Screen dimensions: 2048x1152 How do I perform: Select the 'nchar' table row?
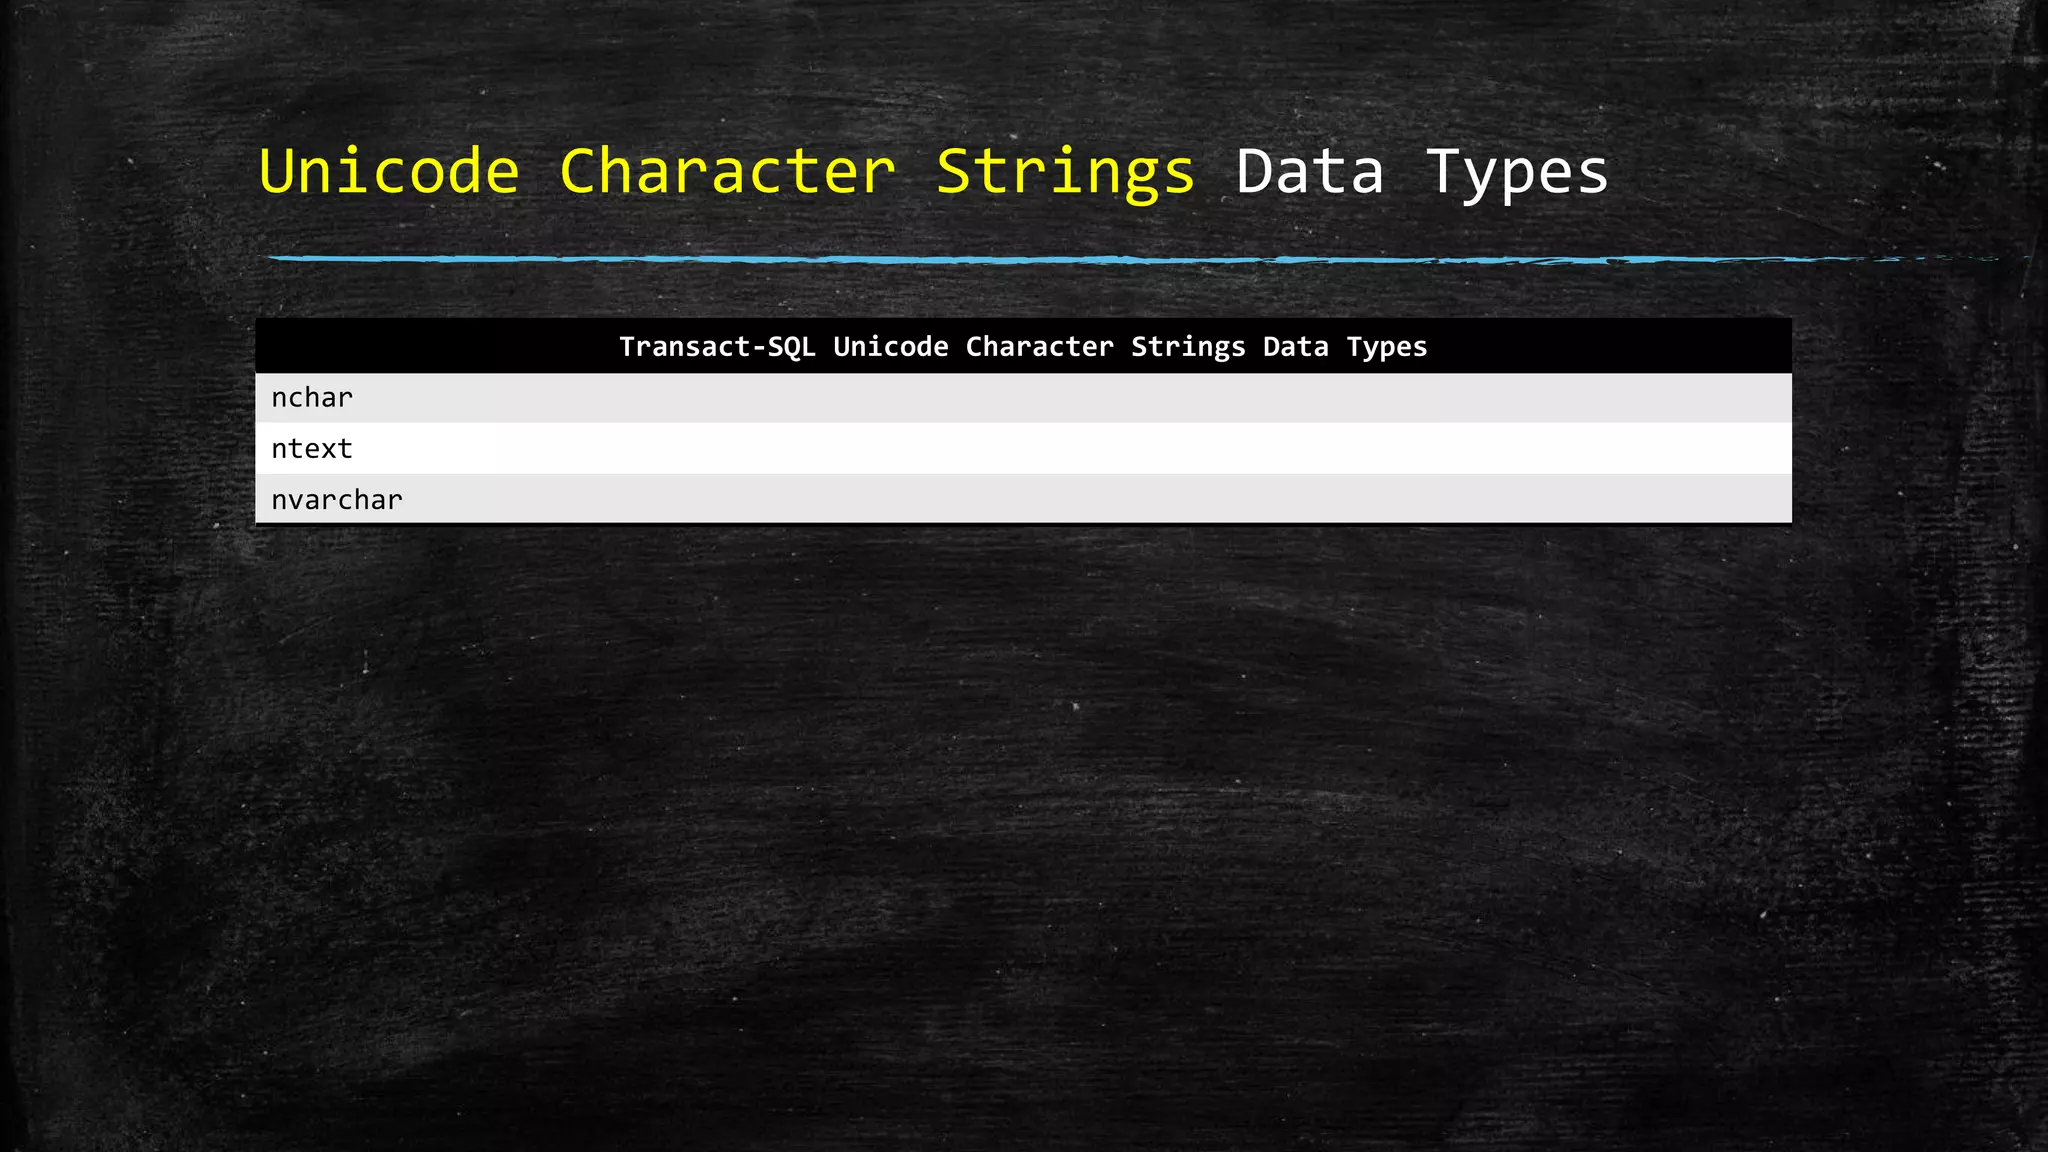click(x=1023, y=398)
